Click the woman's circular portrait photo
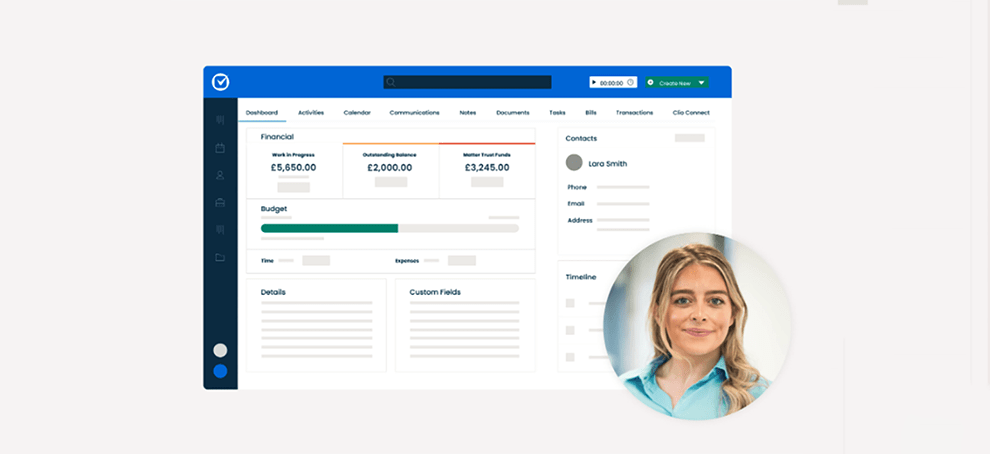Screen dimensions: 990x454 tap(696, 326)
